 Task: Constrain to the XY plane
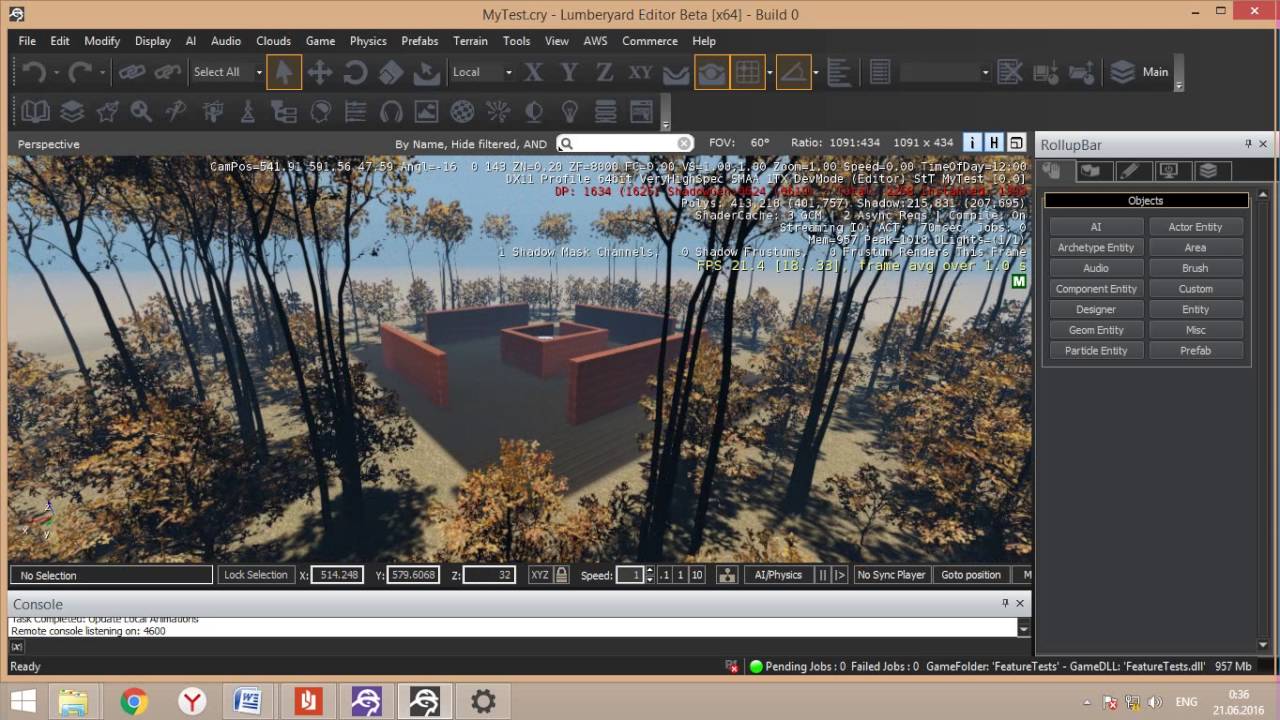point(640,72)
